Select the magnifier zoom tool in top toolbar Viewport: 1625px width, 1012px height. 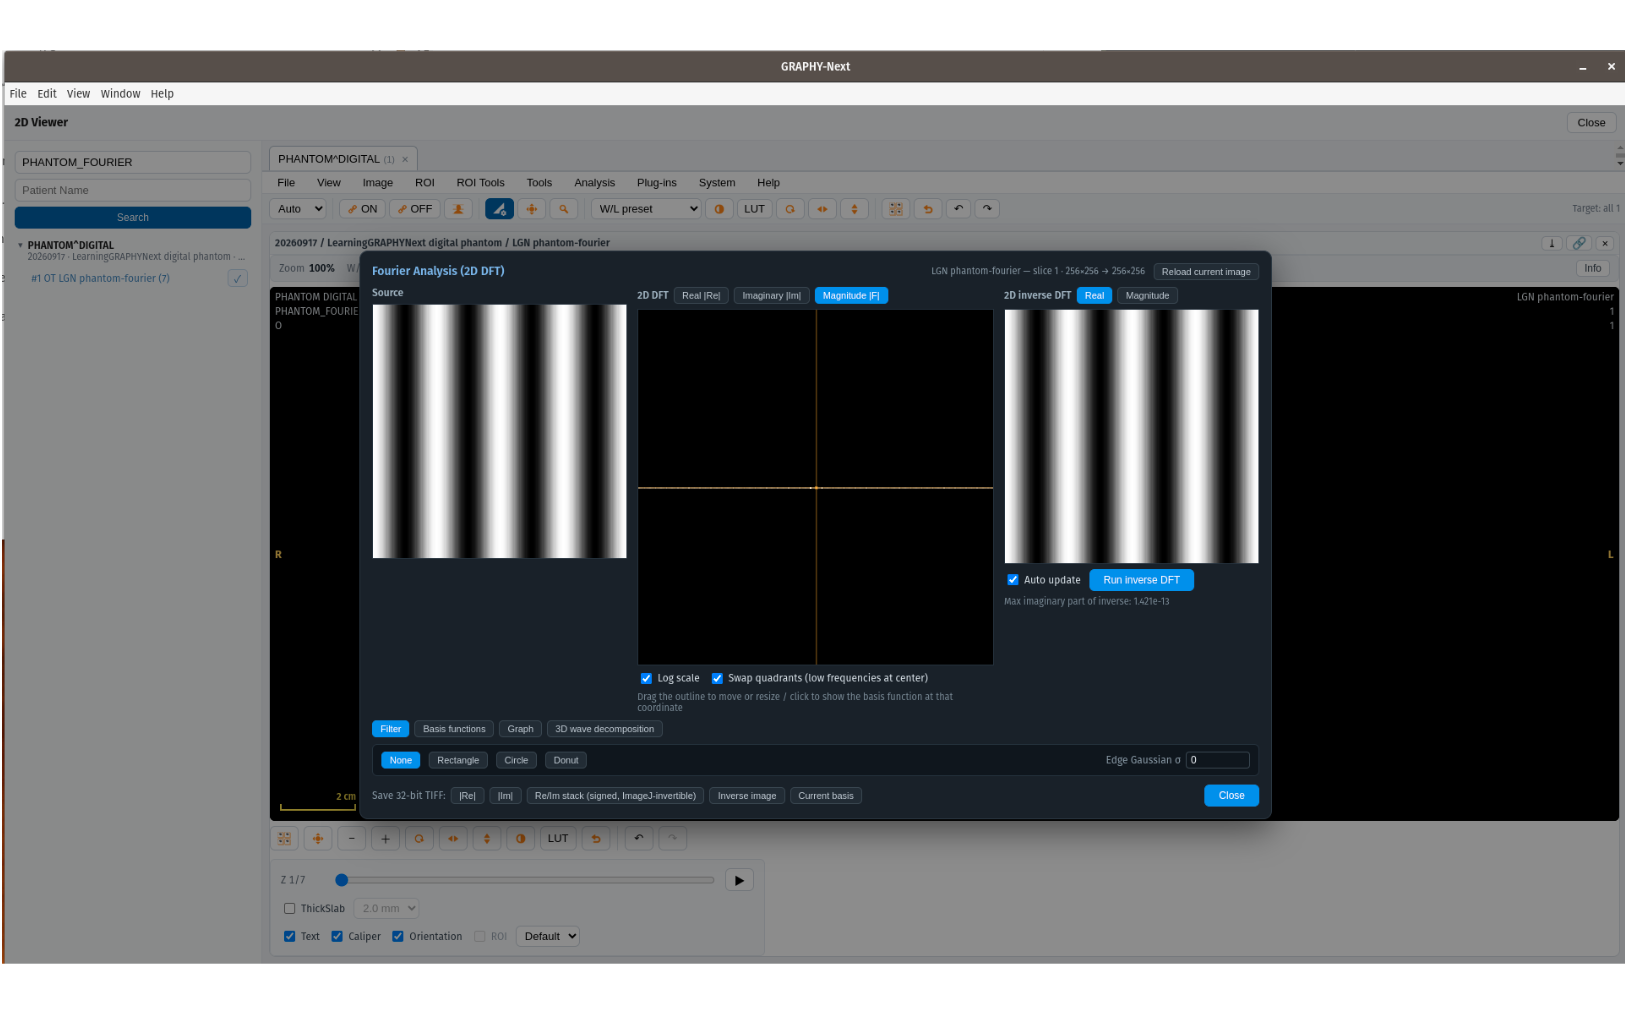click(564, 209)
